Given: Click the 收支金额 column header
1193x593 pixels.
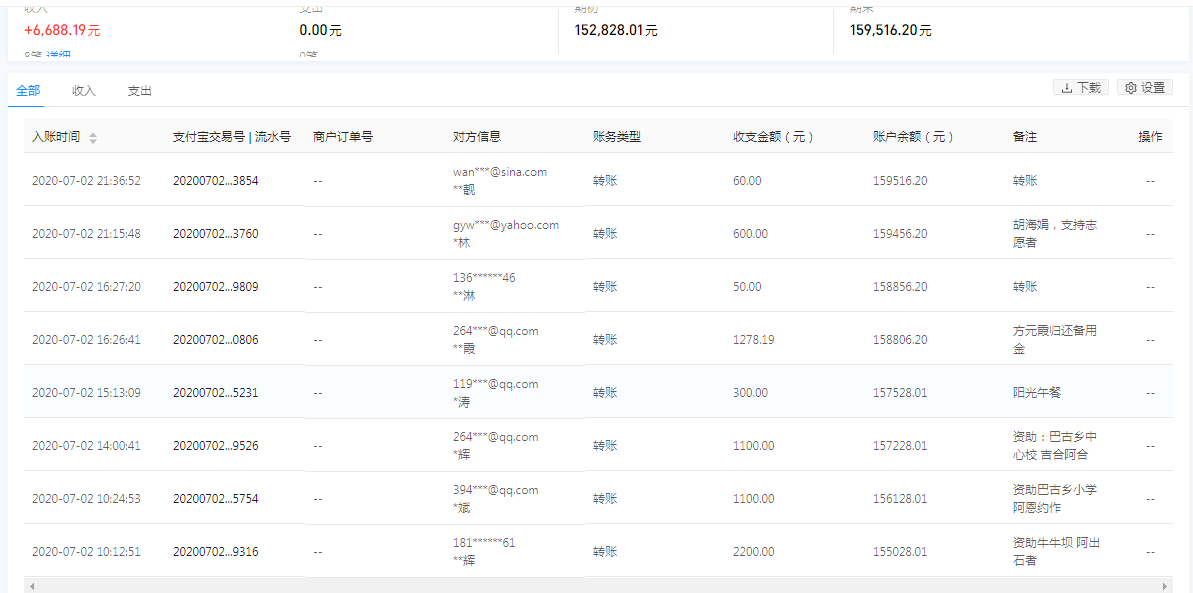Looking at the screenshot, I should (772, 137).
